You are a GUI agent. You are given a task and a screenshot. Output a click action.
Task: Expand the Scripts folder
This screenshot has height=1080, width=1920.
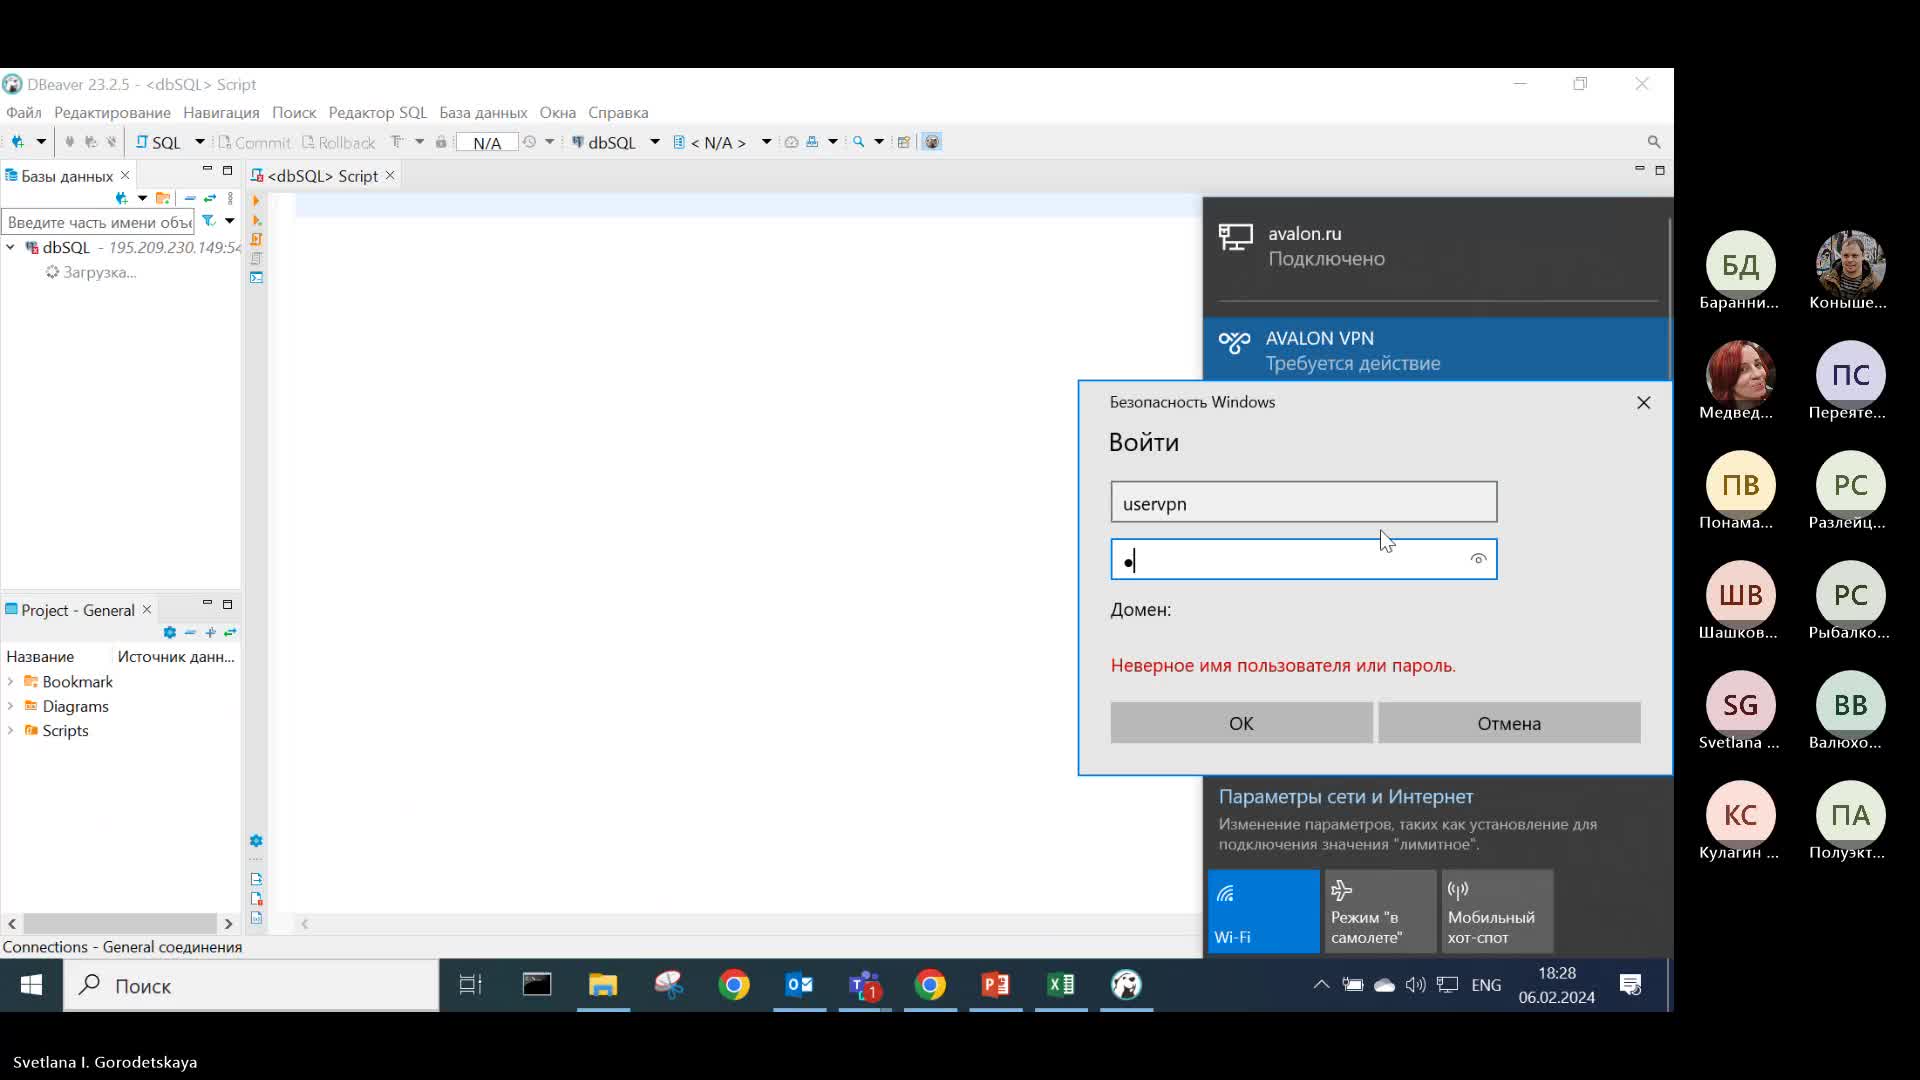[x=10, y=731]
